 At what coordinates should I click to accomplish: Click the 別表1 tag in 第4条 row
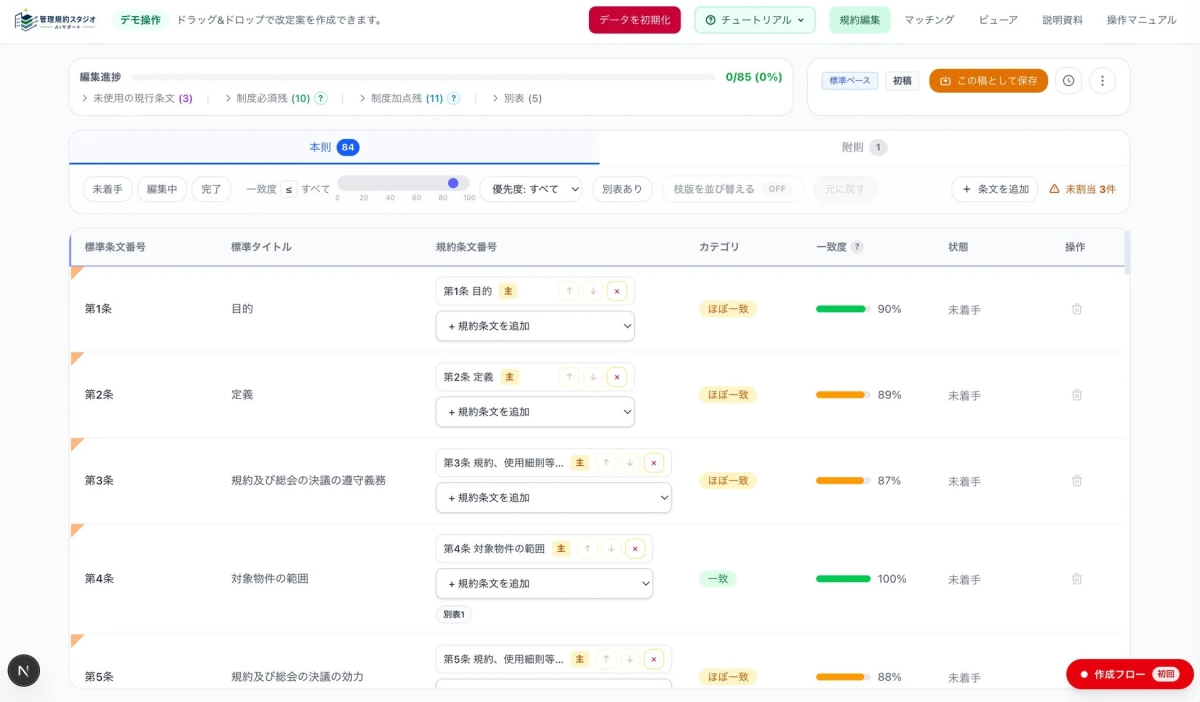point(454,614)
